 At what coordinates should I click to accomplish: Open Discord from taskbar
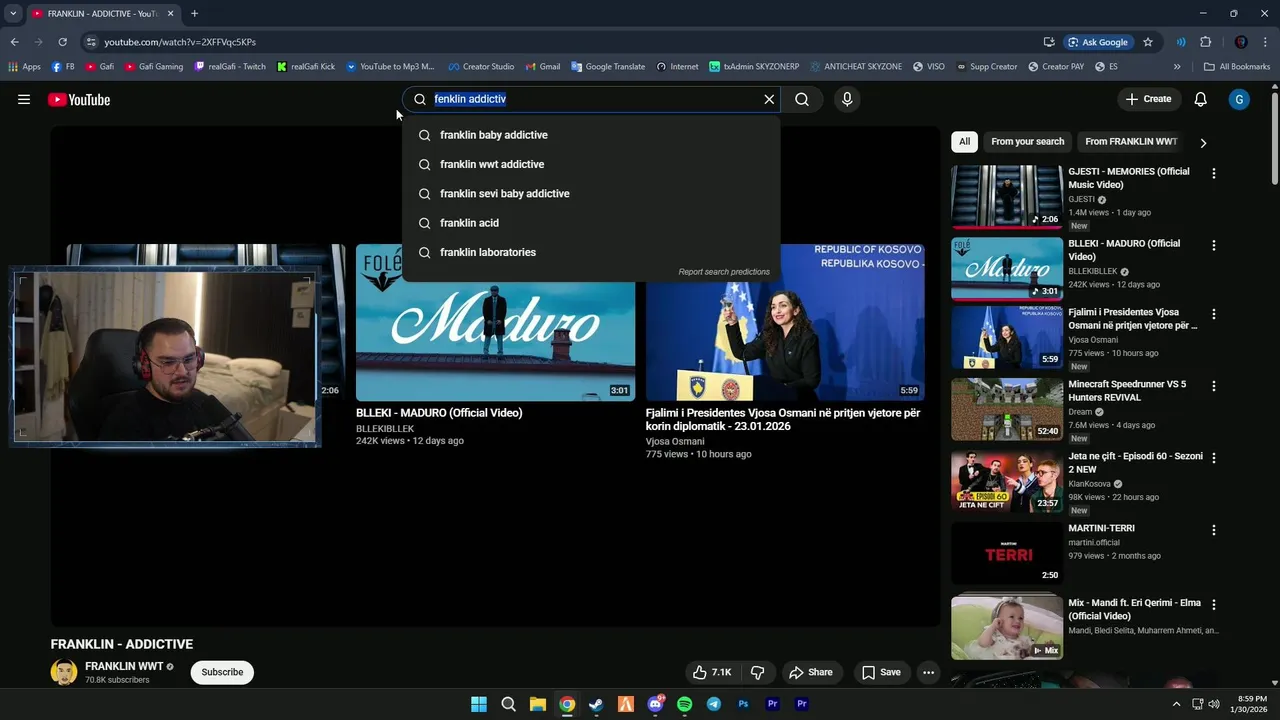(x=655, y=704)
